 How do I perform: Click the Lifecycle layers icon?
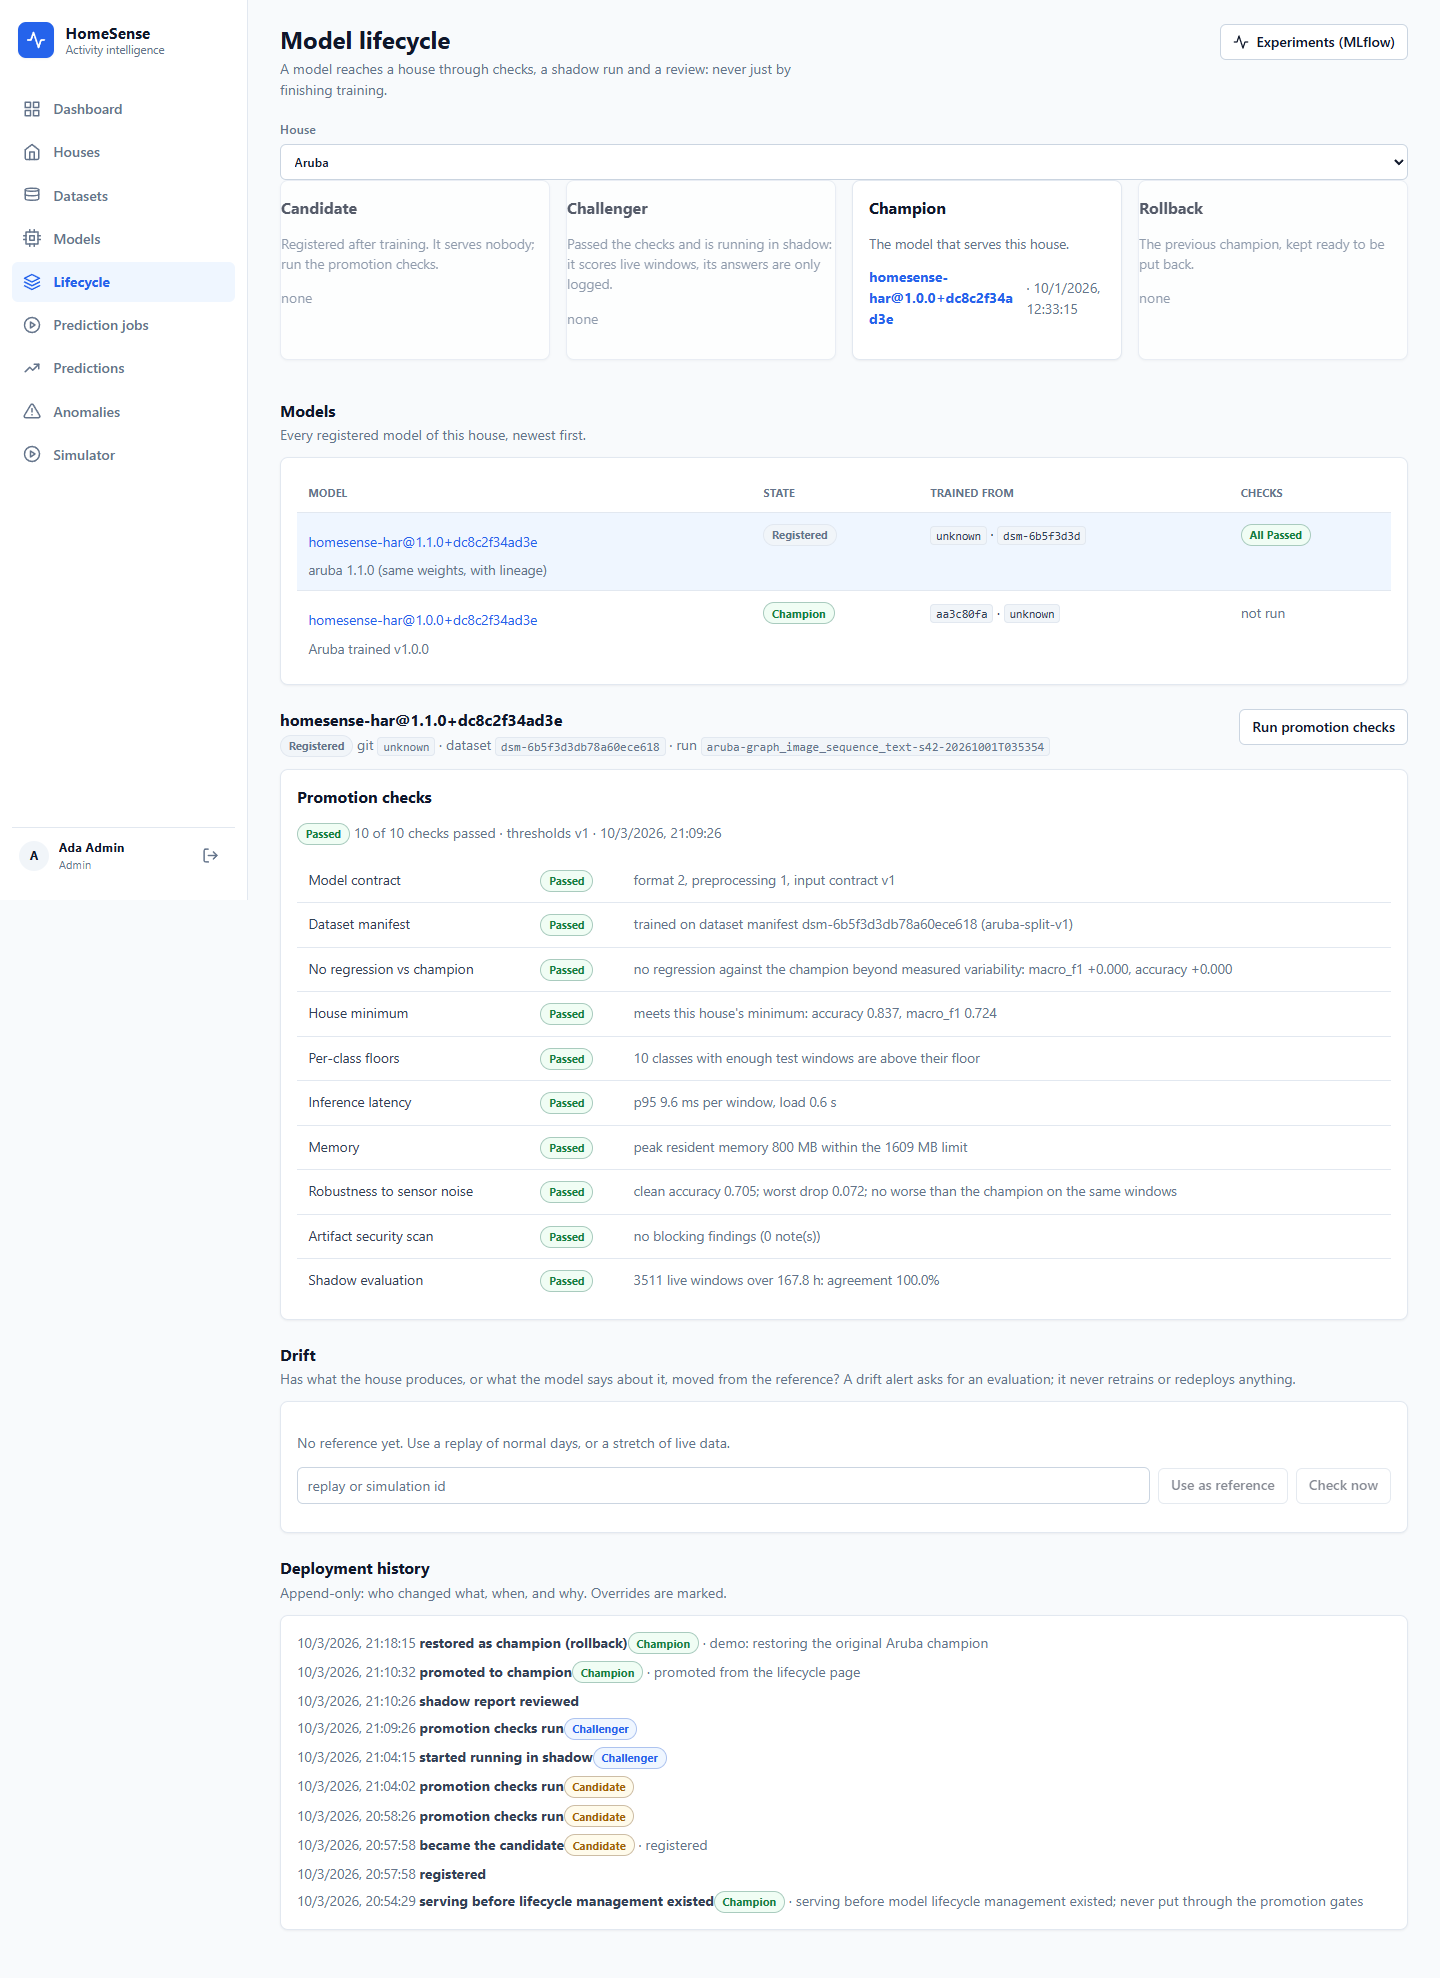coord(32,282)
